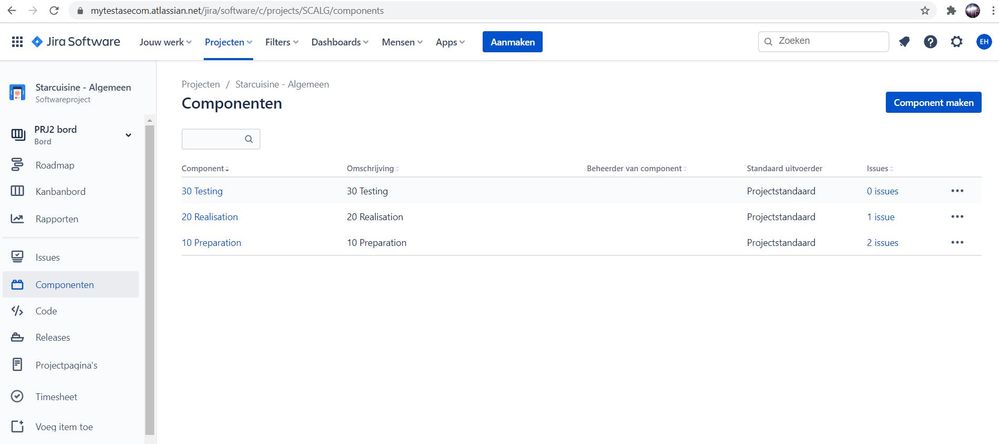This screenshot has width=999, height=444.
Task: Open the 30 Testing component link
Action: pyautogui.click(x=202, y=191)
